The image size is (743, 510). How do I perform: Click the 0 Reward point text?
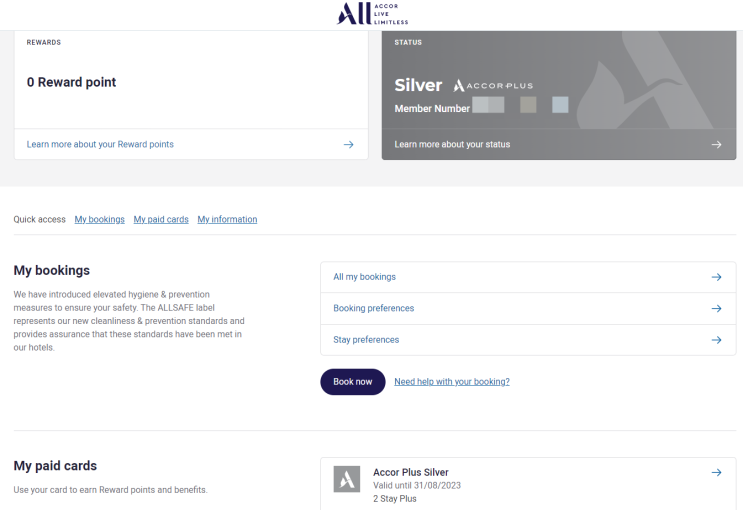tap(71, 82)
